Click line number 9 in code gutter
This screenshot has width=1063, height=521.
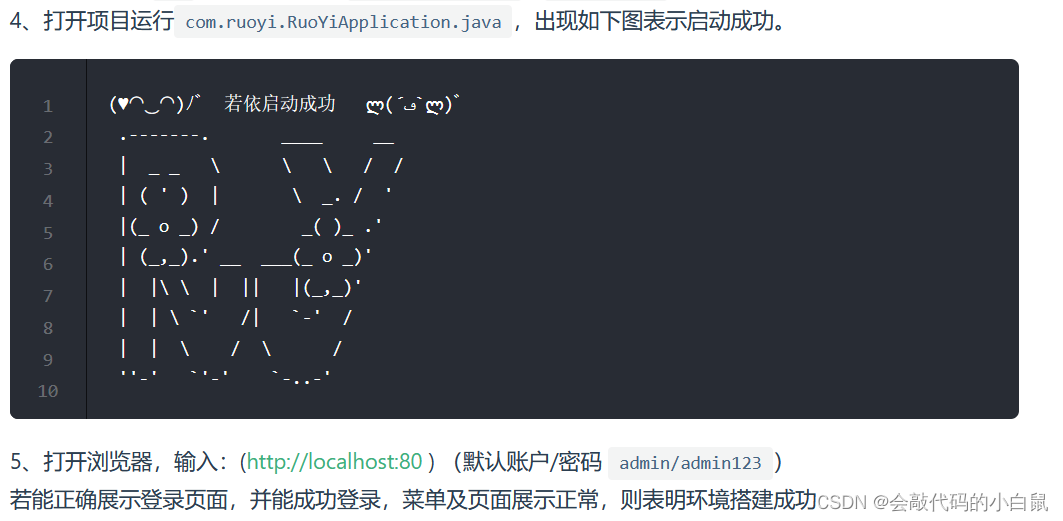(47, 359)
